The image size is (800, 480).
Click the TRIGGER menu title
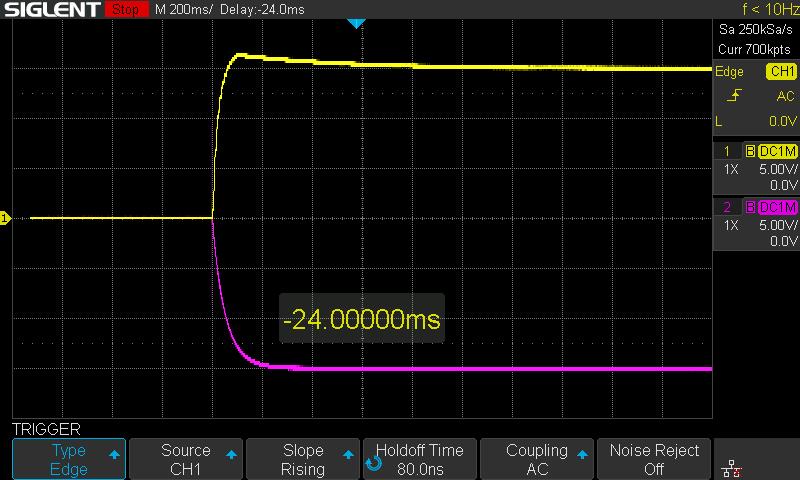coord(46,429)
